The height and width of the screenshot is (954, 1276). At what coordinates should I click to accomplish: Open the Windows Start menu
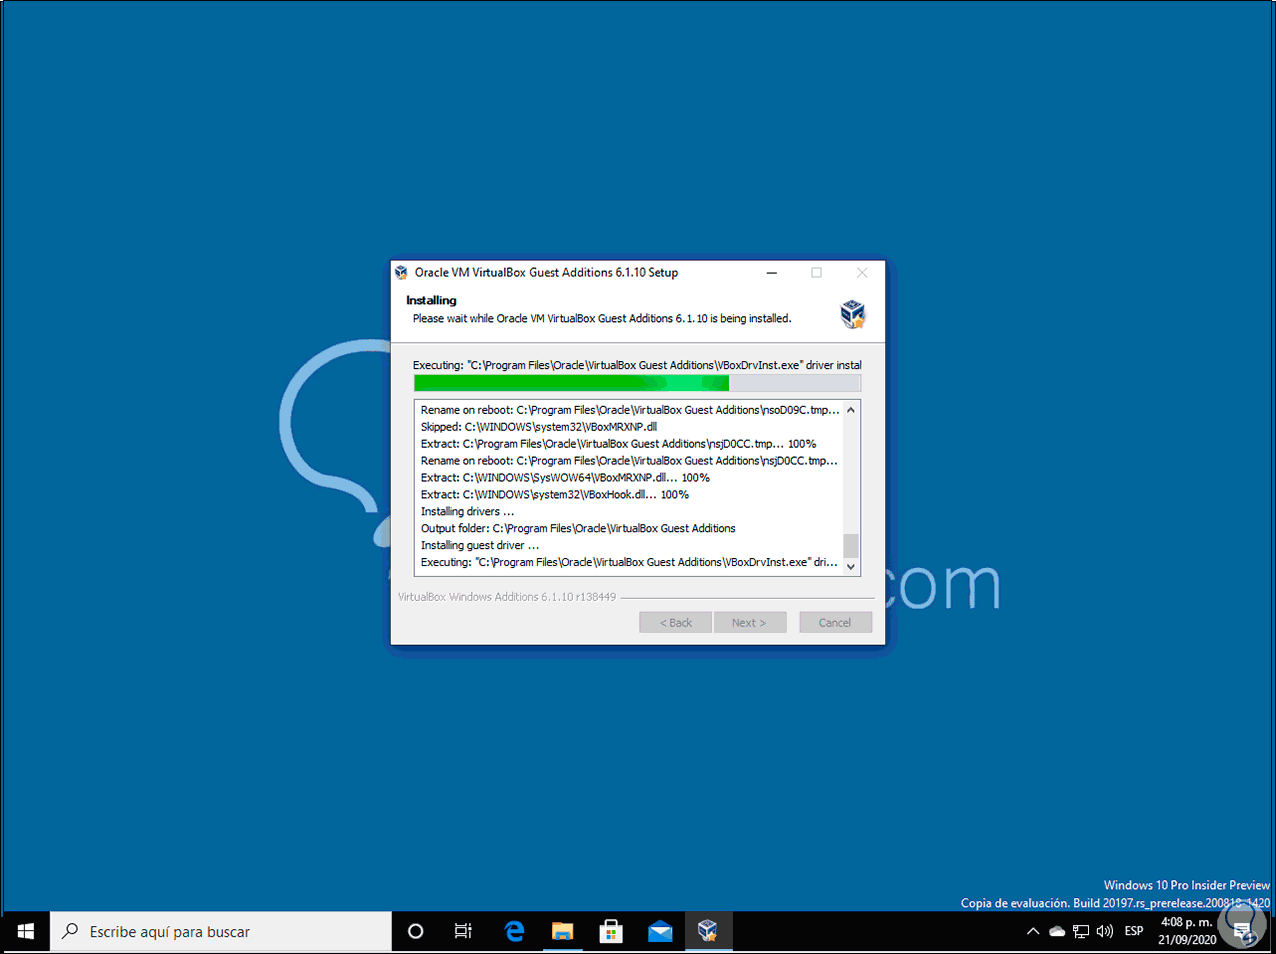(x=25, y=931)
